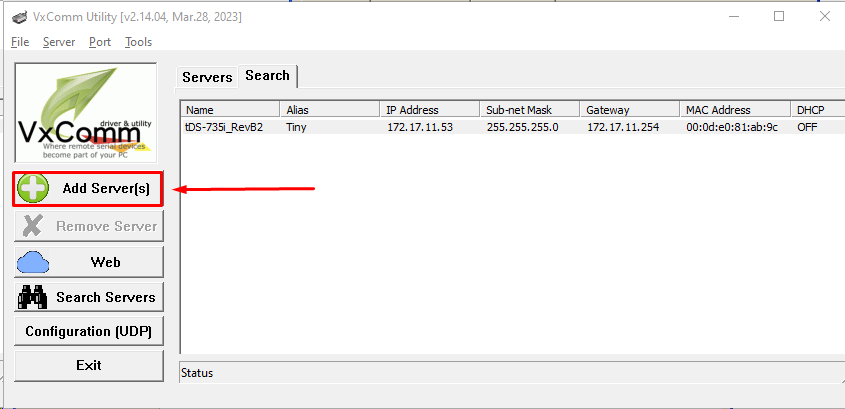The width and height of the screenshot is (845, 409).
Task: Open the Tools menu
Action: (x=138, y=42)
